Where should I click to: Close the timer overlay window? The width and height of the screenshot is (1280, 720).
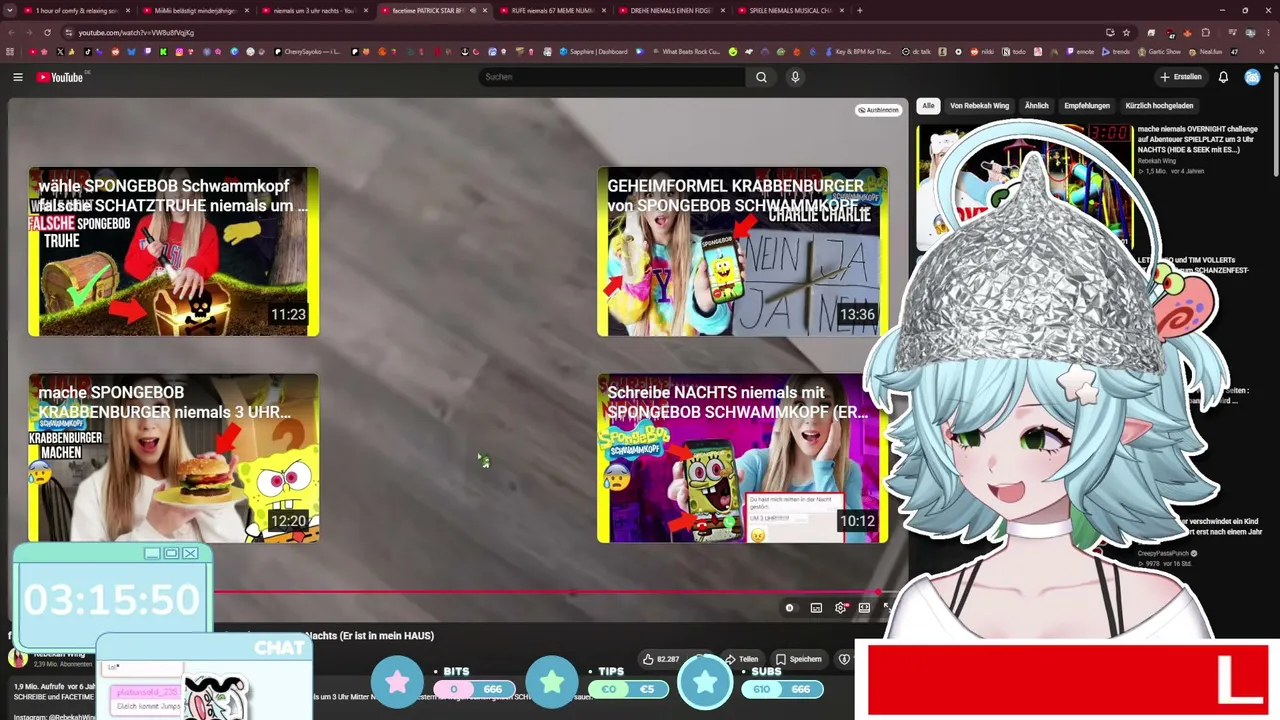click(x=190, y=553)
